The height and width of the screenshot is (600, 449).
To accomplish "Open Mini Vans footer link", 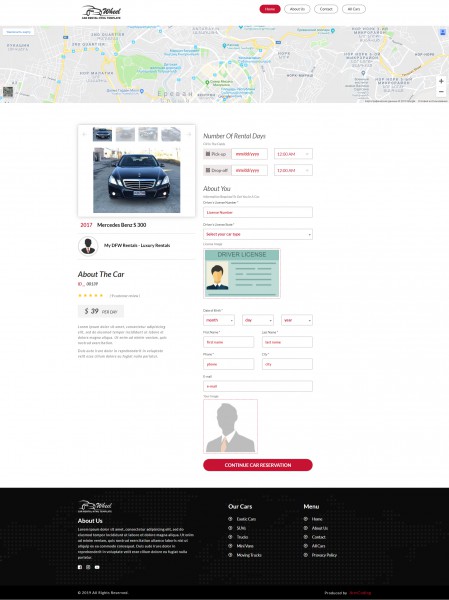I will pos(245,546).
